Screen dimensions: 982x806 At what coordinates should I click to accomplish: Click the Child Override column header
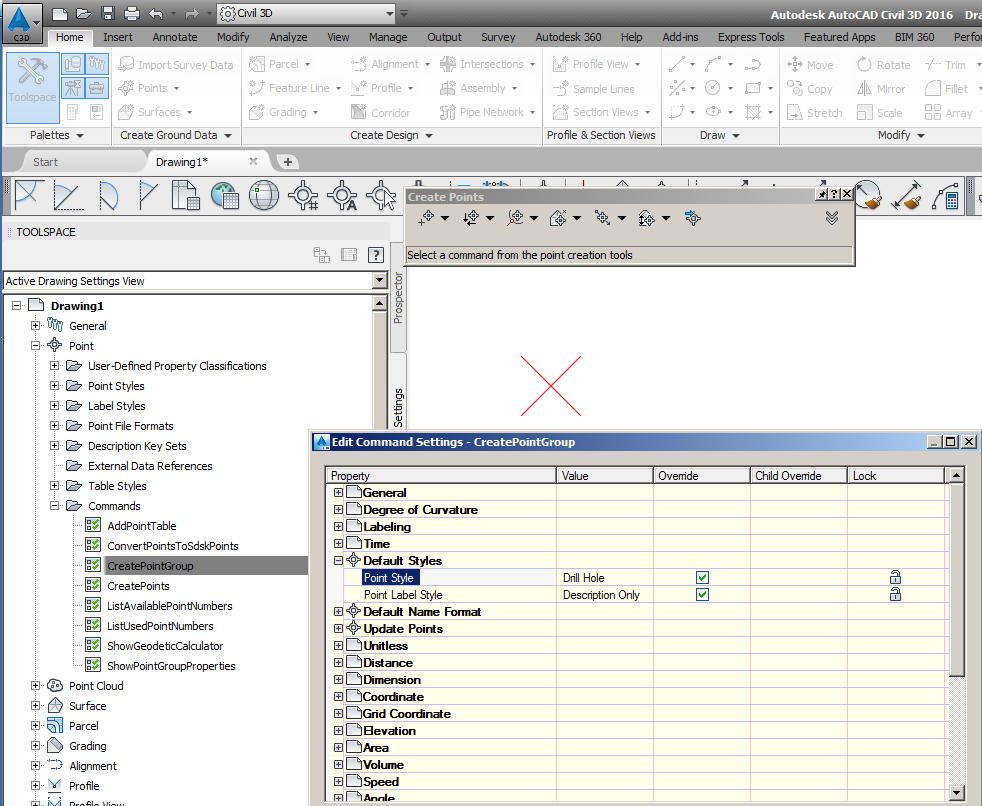[x=799, y=475]
